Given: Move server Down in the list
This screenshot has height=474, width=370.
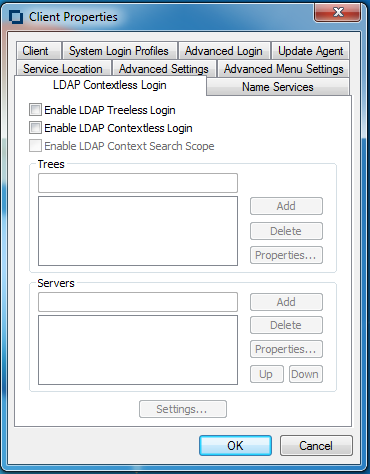Looking at the screenshot, I should click(x=306, y=374).
